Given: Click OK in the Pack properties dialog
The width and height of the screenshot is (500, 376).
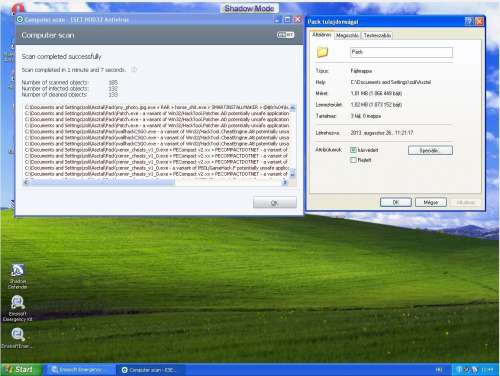Looking at the screenshot, I should 396,202.
